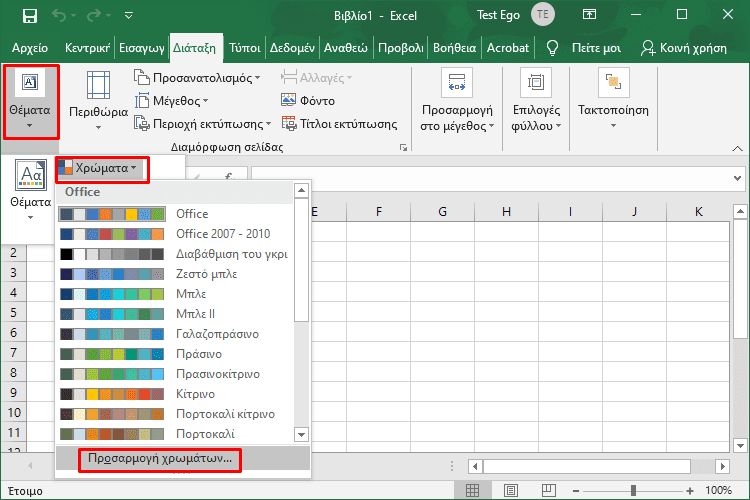Open the Διαμόρφωση σελίδας dialog launcher
Screen dimensions: 750x500
click(404, 148)
